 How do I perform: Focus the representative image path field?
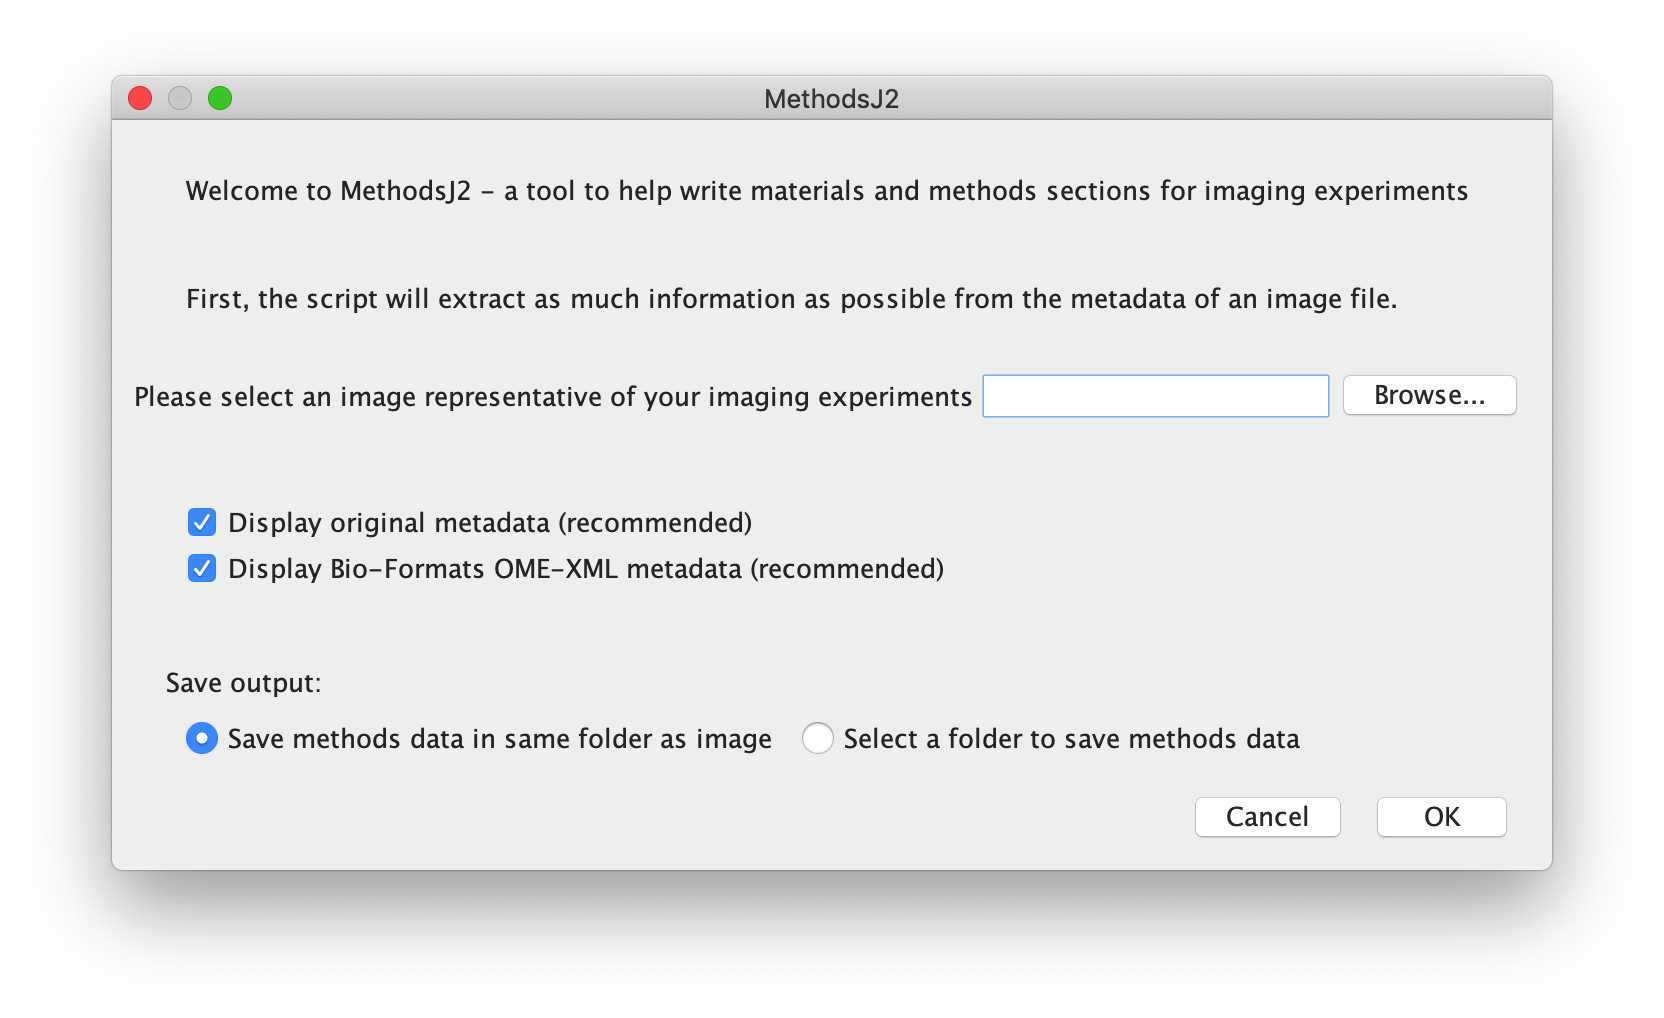click(x=1155, y=396)
